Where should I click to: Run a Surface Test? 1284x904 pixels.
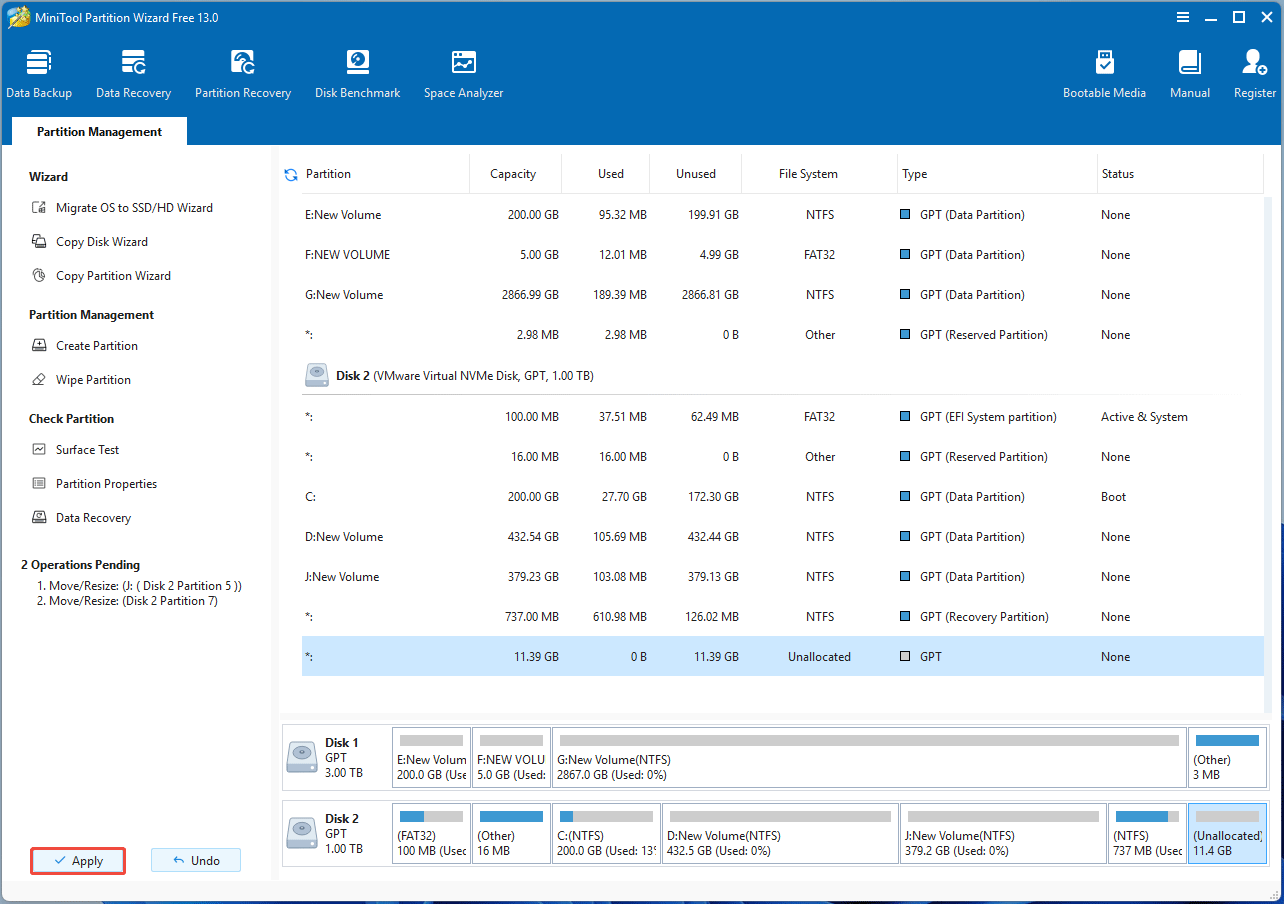pos(85,449)
